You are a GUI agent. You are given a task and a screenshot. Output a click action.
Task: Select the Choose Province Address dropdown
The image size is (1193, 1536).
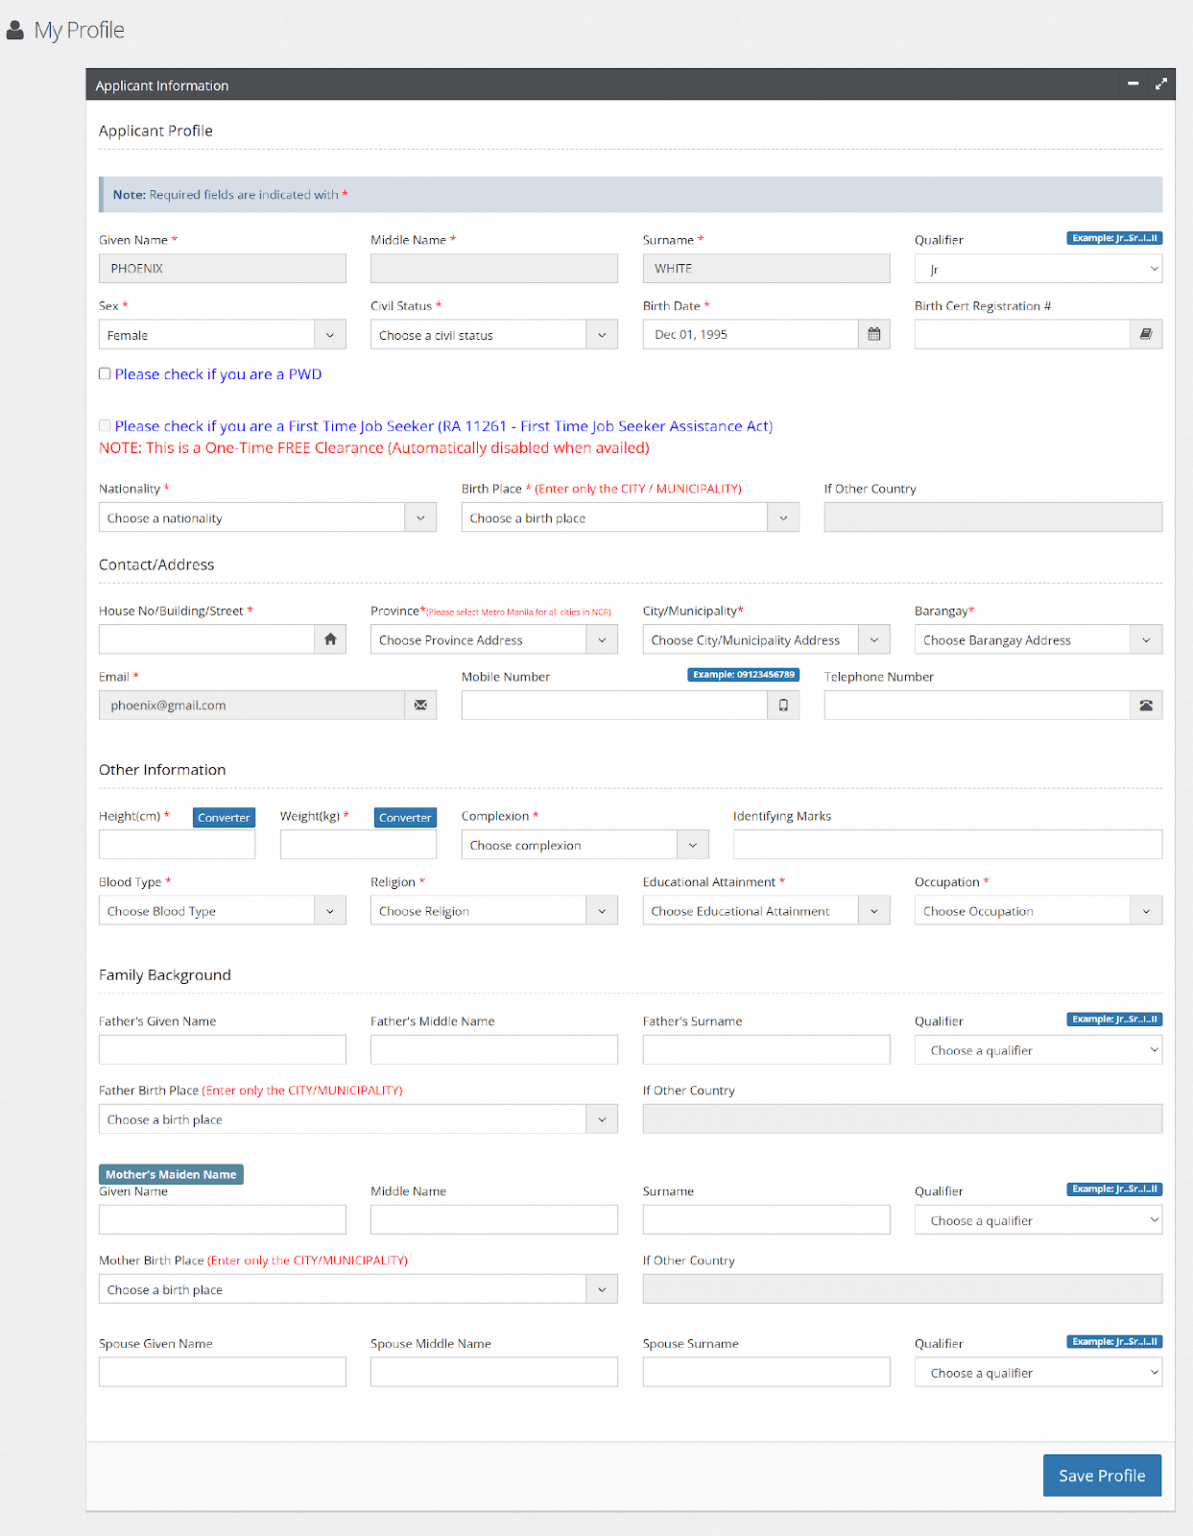click(493, 640)
